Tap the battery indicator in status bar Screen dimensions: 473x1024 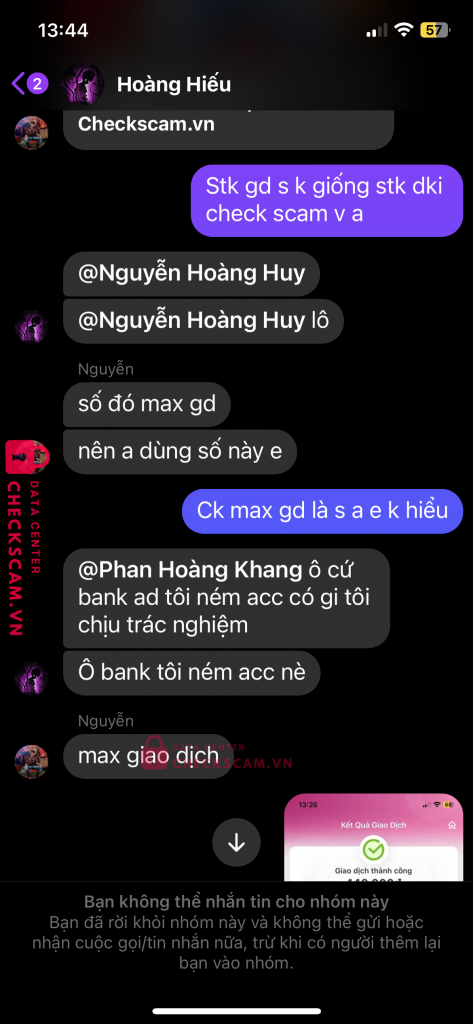[434, 30]
